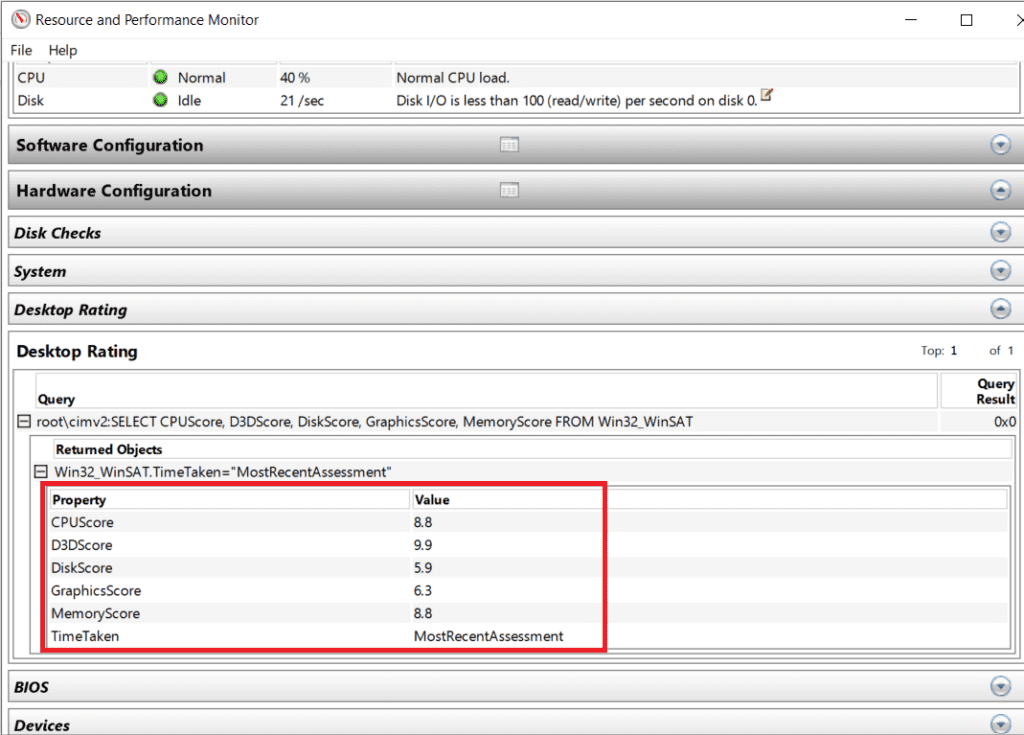This screenshot has height=735, width=1024.
Task: Click the CPU 40 % value
Action: coord(295,78)
